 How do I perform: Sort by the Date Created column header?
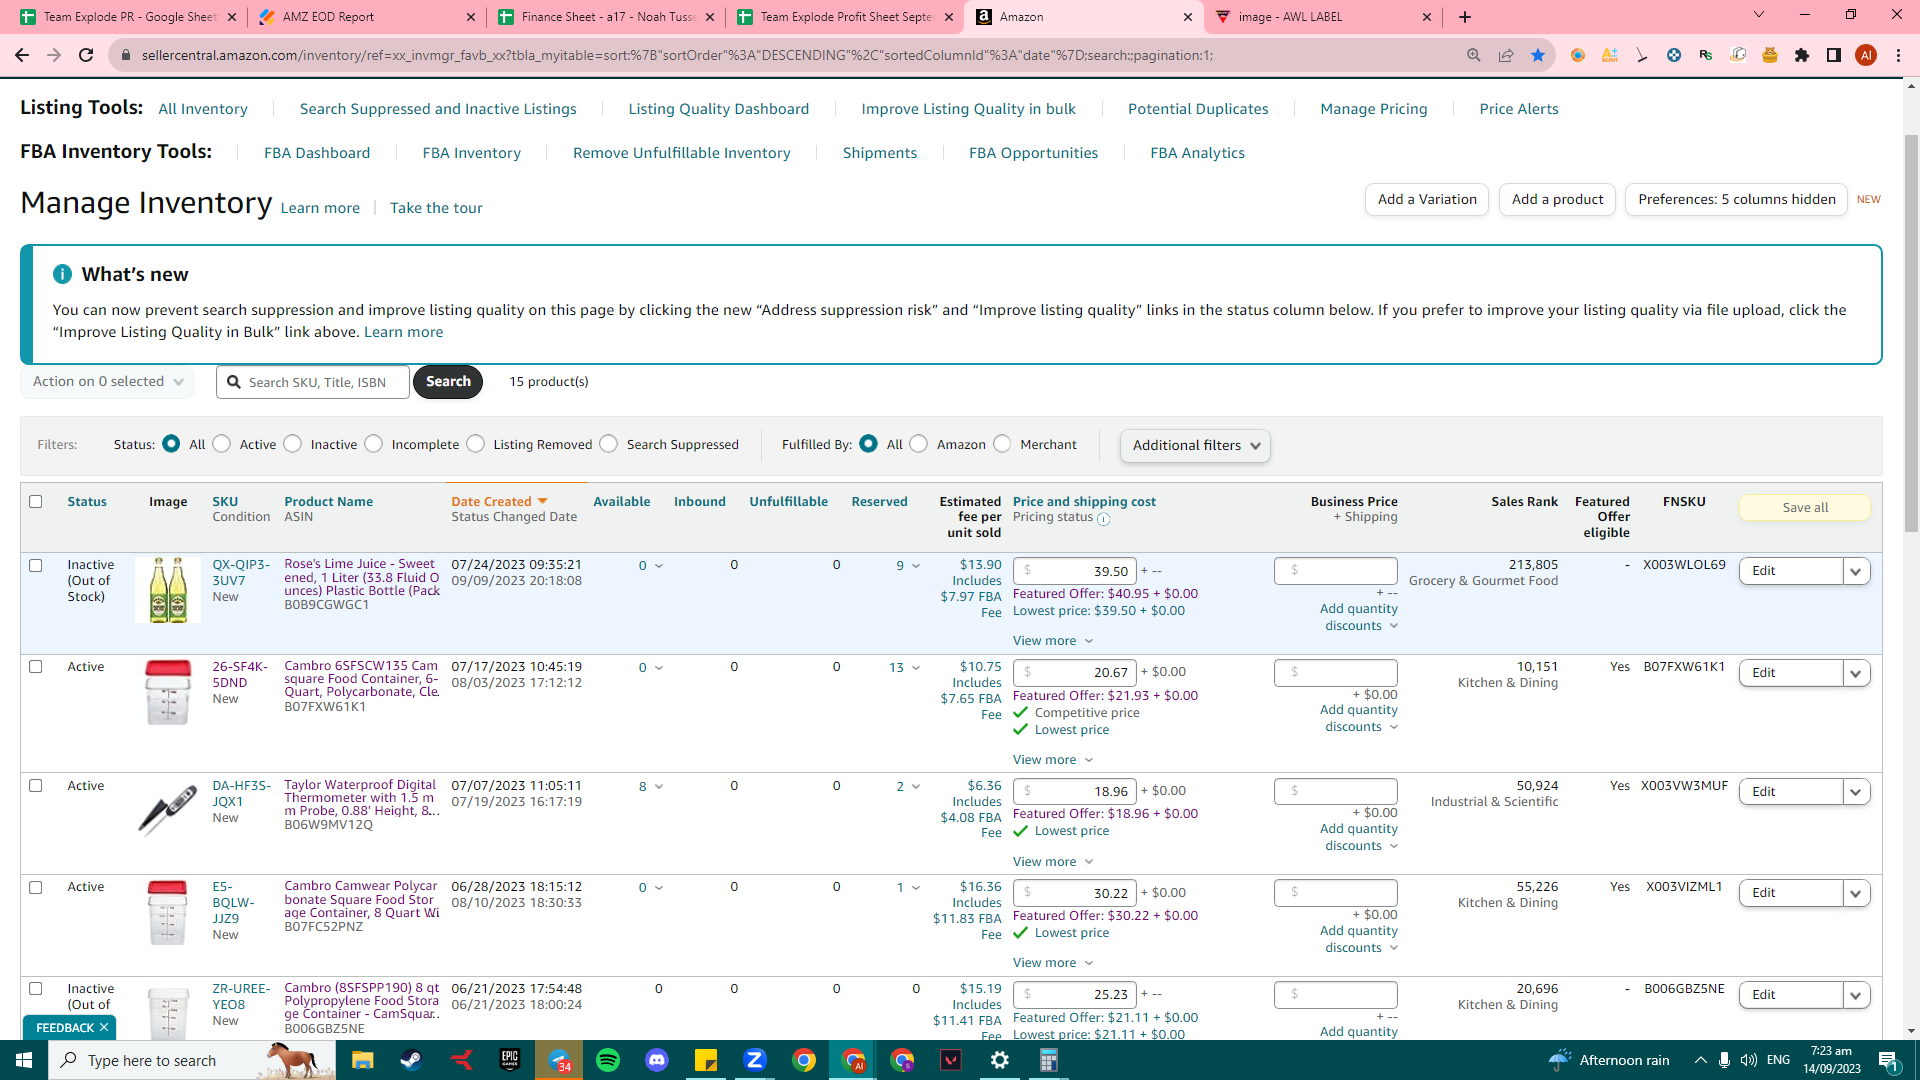click(x=499, y=502)
